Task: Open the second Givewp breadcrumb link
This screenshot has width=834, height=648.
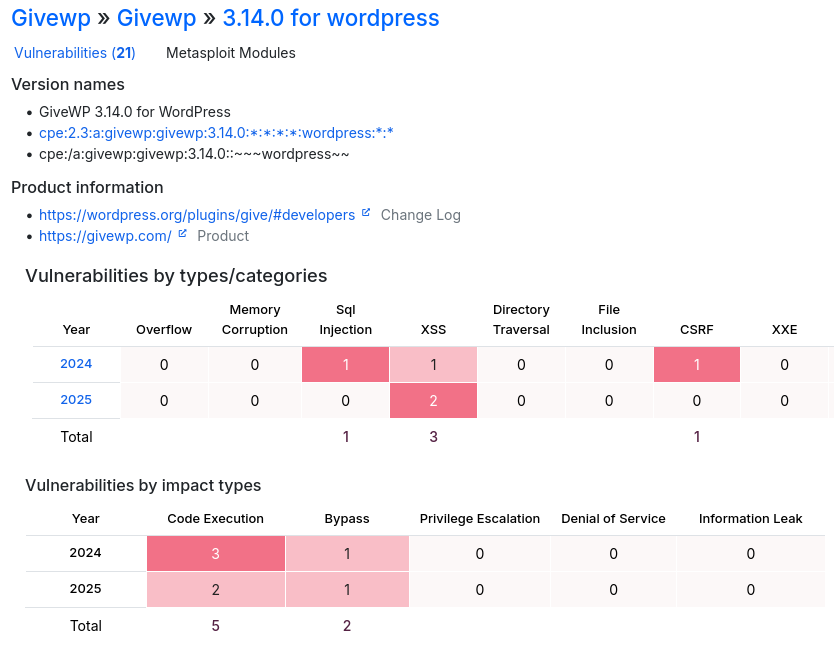Action: (156, 18)
